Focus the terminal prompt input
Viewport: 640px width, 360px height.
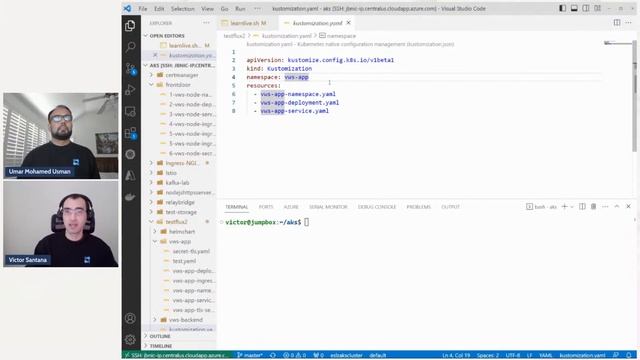point(307,222)
